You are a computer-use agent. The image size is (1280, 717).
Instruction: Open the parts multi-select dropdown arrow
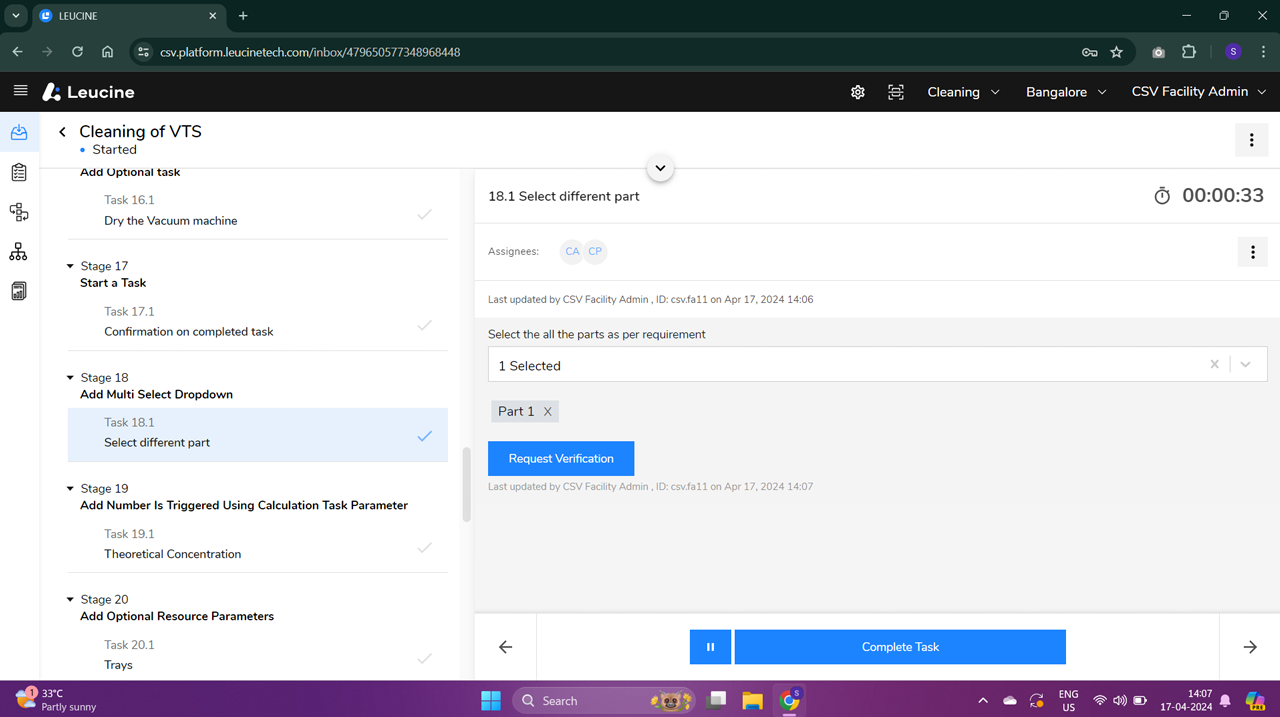pos(1245,365)
